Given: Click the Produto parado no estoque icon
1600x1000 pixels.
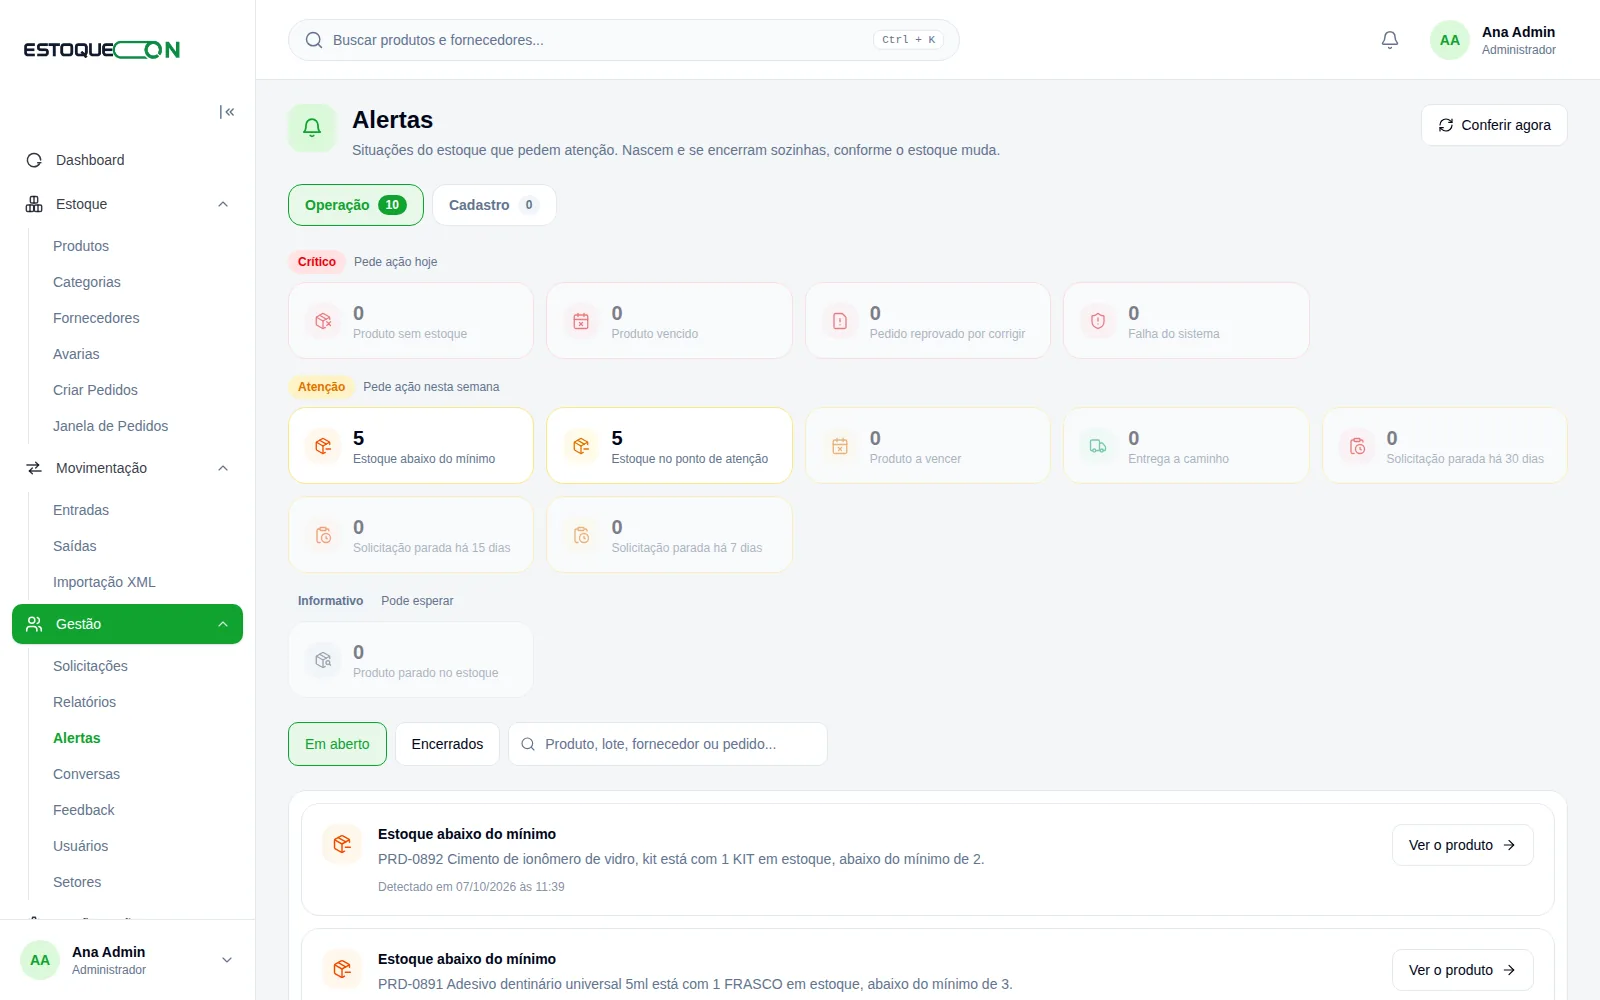Looking at the screenshot, I should click(323, 660).
